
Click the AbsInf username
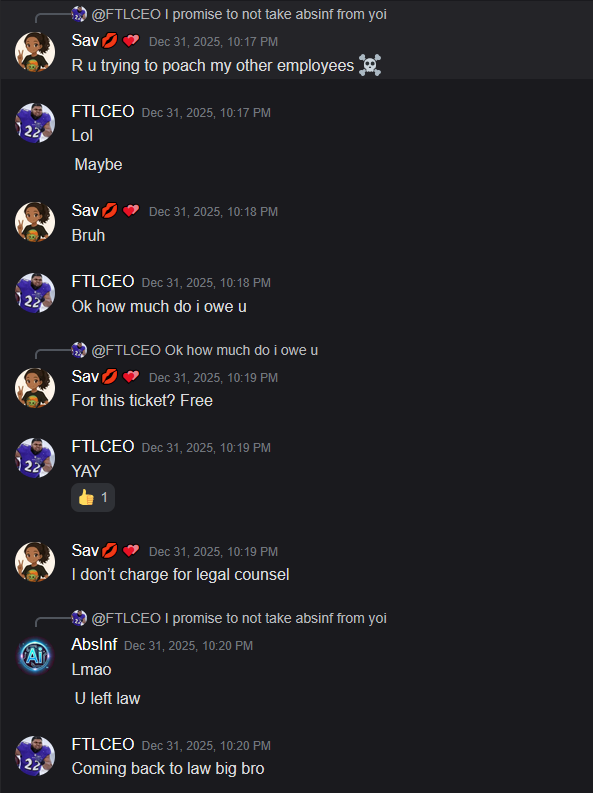(94, 644)
